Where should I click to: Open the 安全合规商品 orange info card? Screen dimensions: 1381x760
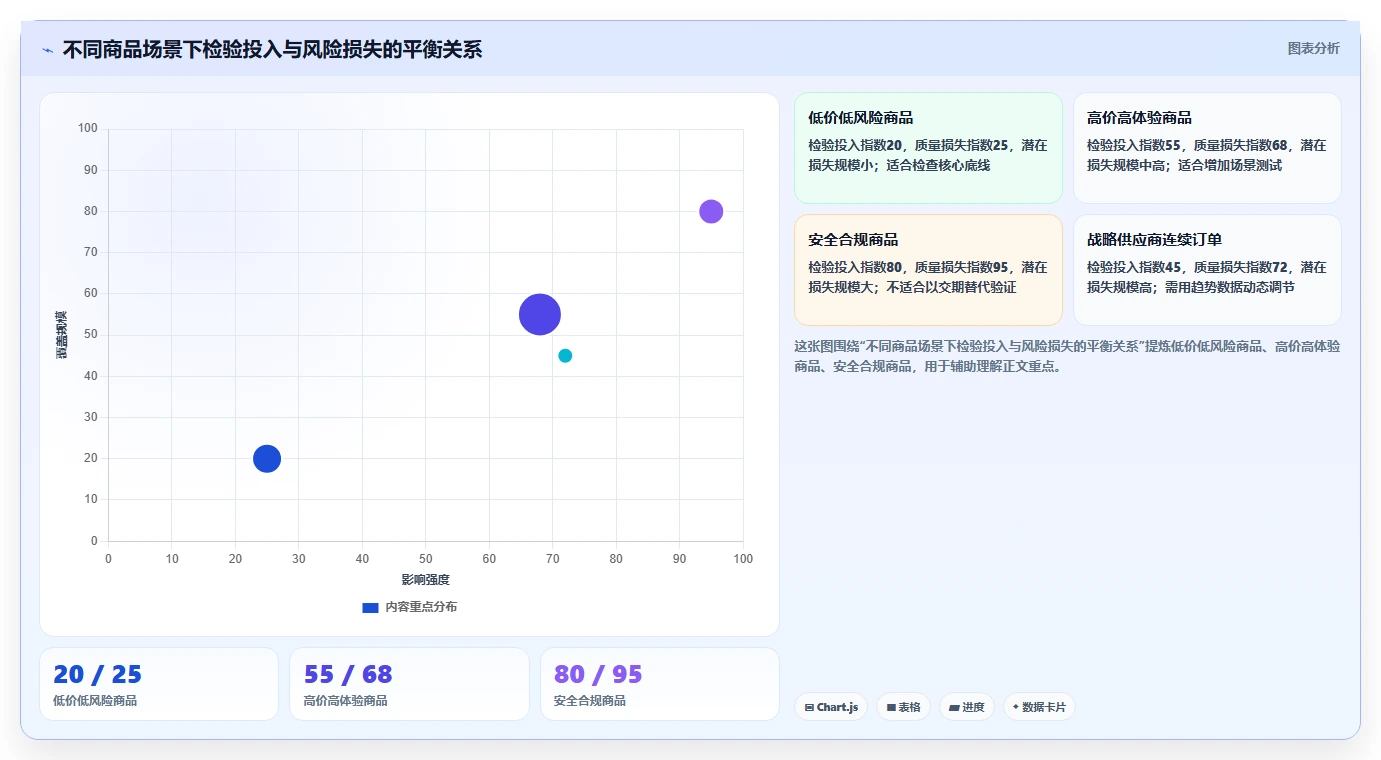click(x=928, y=270)
